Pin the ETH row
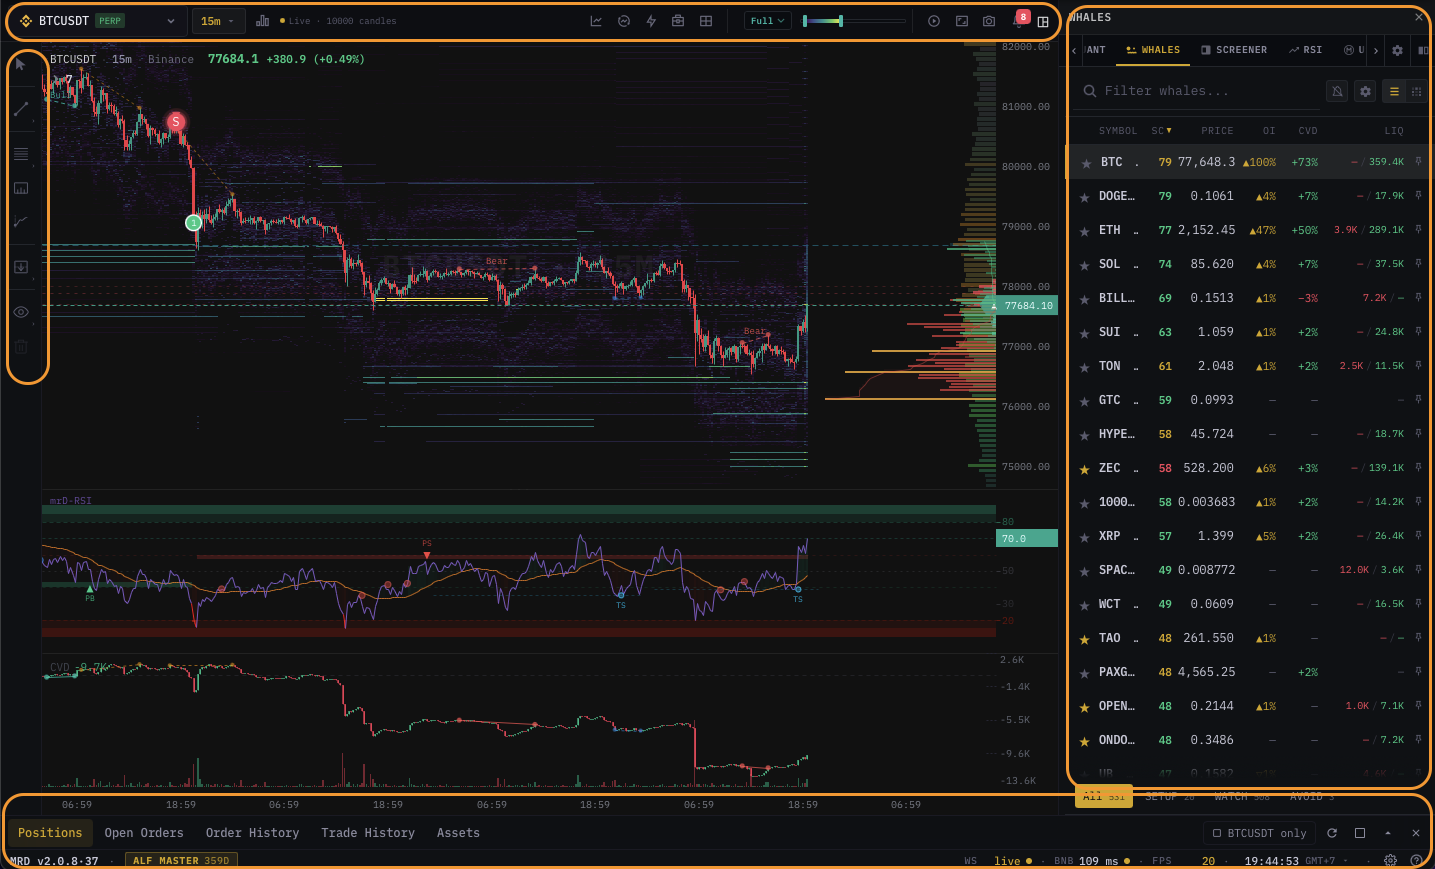Screen dimensions: 1435x869 coord(1418,230)
